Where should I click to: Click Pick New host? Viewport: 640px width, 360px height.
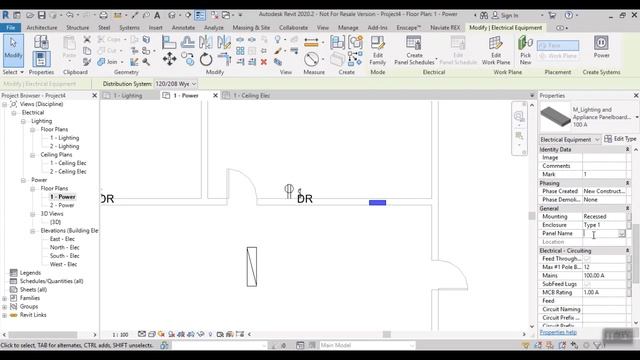pos(525,50)
